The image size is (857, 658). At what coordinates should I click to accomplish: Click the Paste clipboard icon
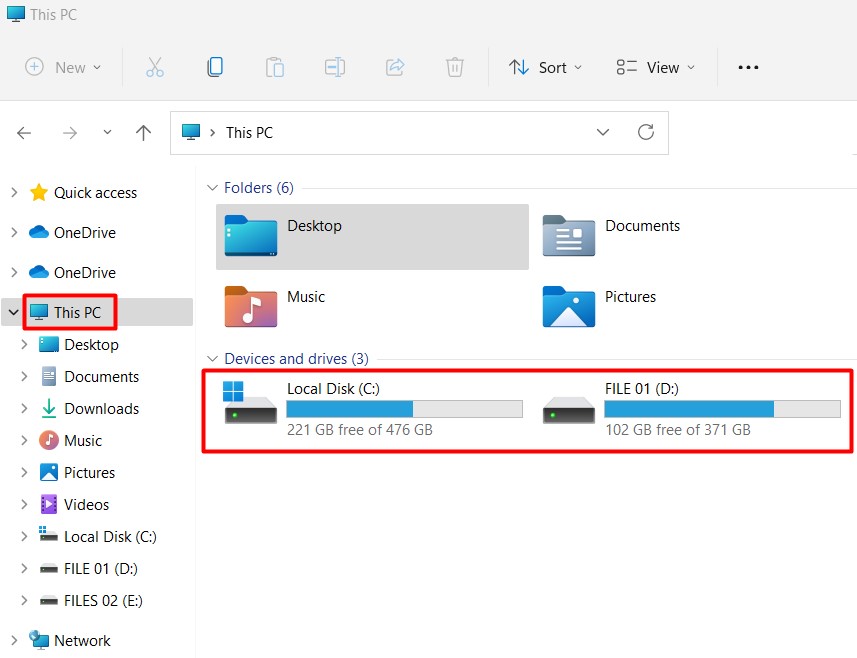pos(274,67)
